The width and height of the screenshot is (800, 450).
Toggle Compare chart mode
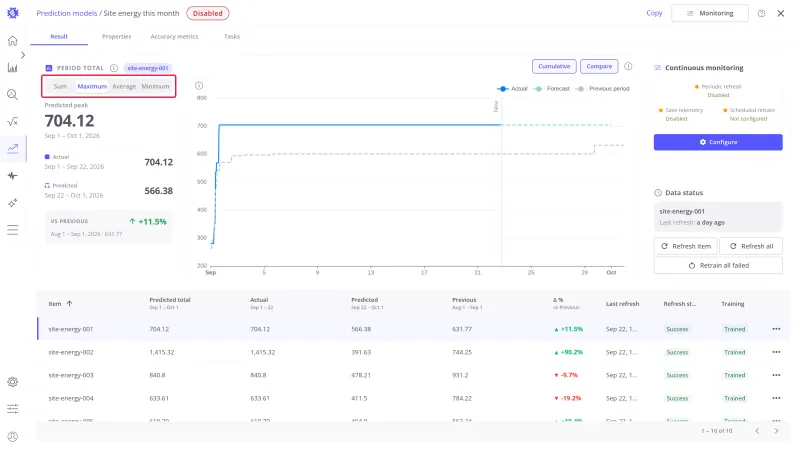(x=599, y=66)
